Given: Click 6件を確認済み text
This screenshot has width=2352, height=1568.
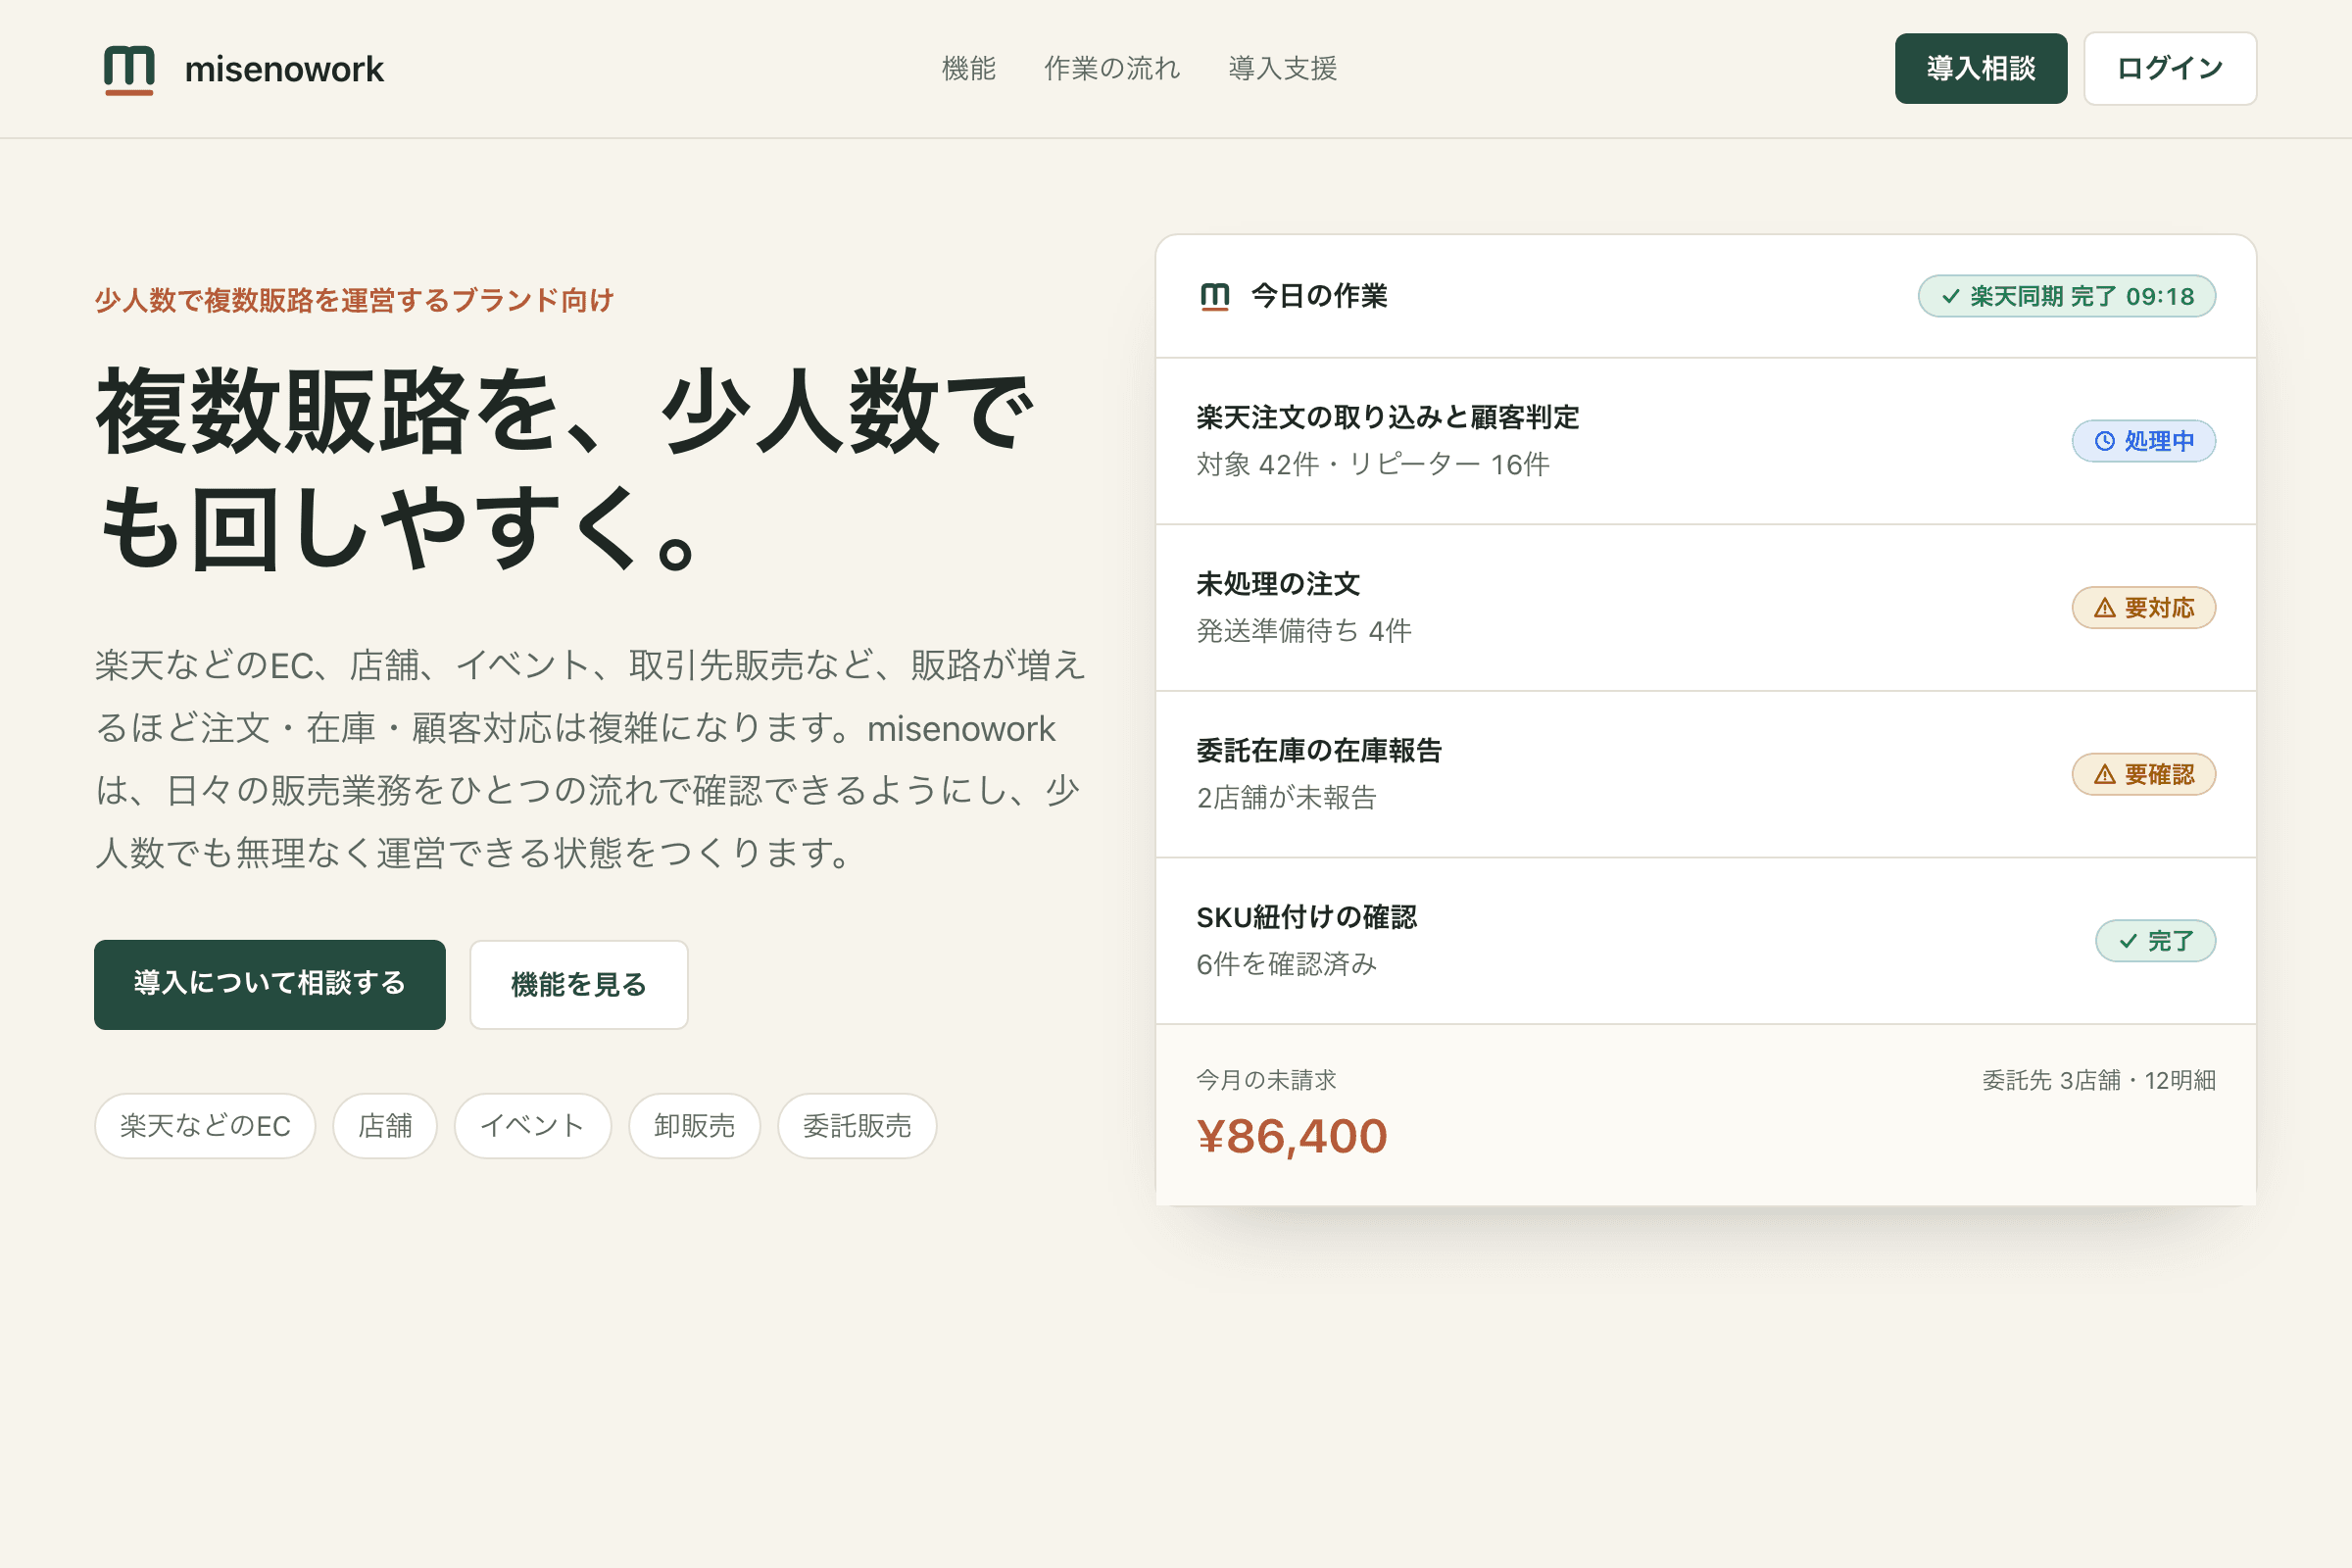Looking at the screenshot, I should (x=1286, y=964).
